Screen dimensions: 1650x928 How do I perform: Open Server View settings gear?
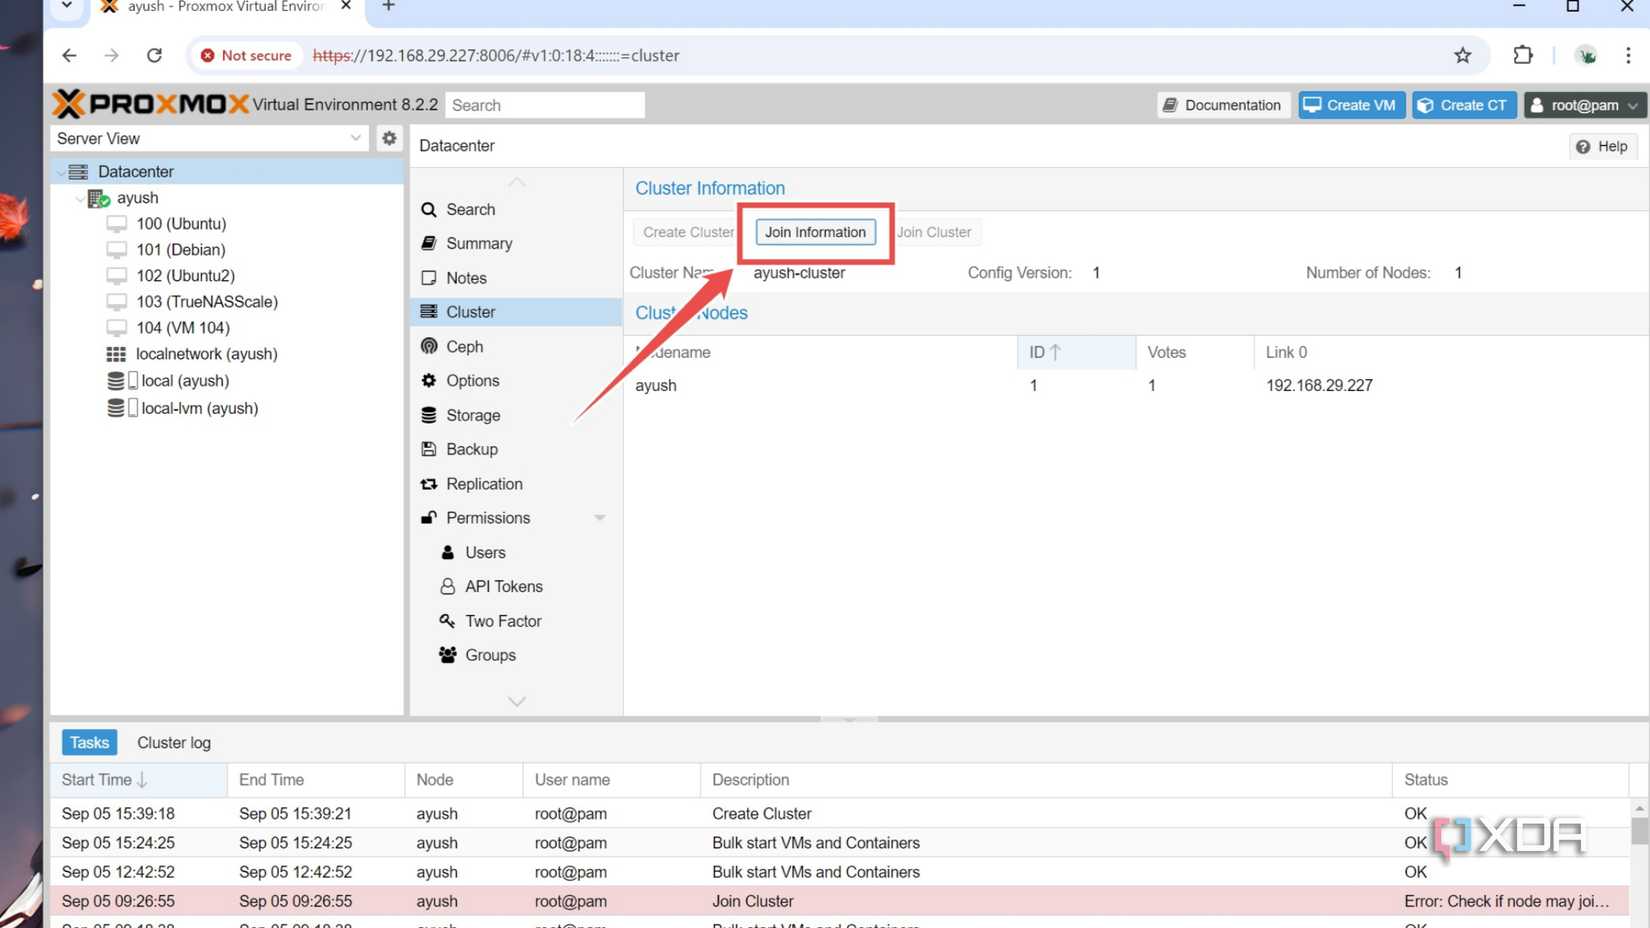[x=389, y=138]
